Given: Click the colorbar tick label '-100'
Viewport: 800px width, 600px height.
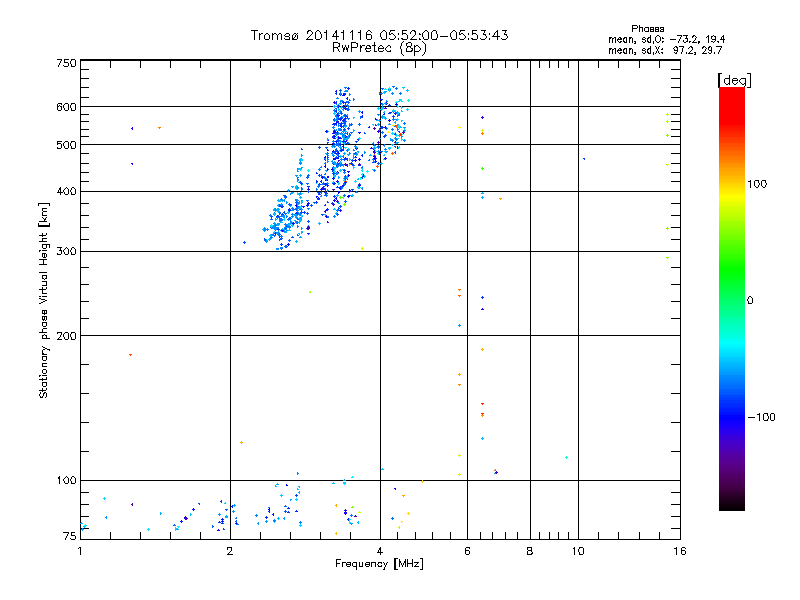Looking at the screenshot, I should [x=761, y=417].
